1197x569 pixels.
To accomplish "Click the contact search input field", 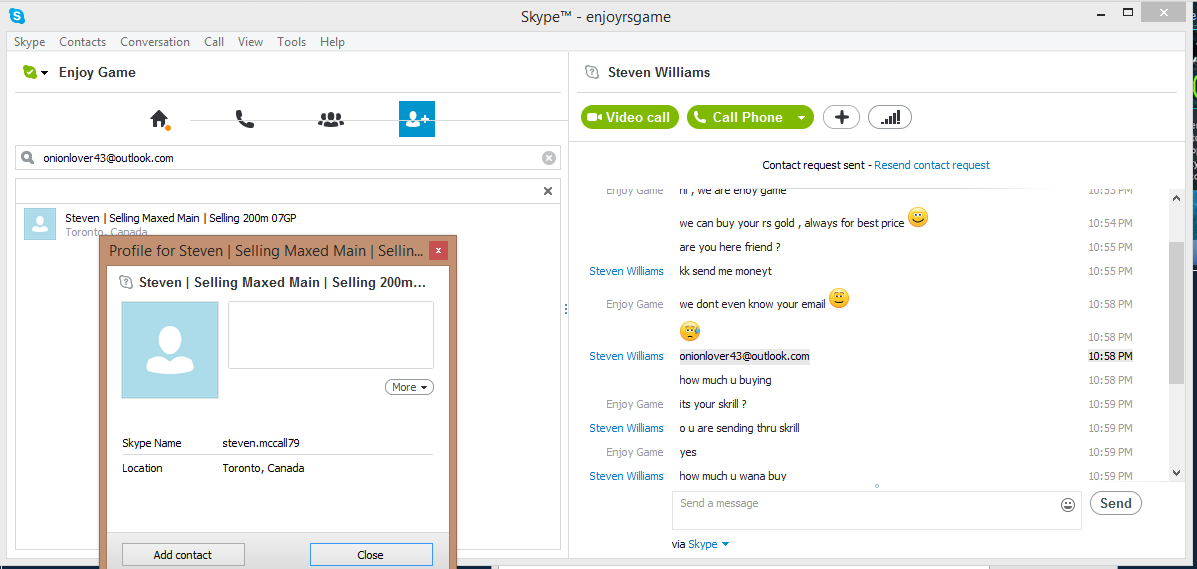I will (x=288, y=158).
